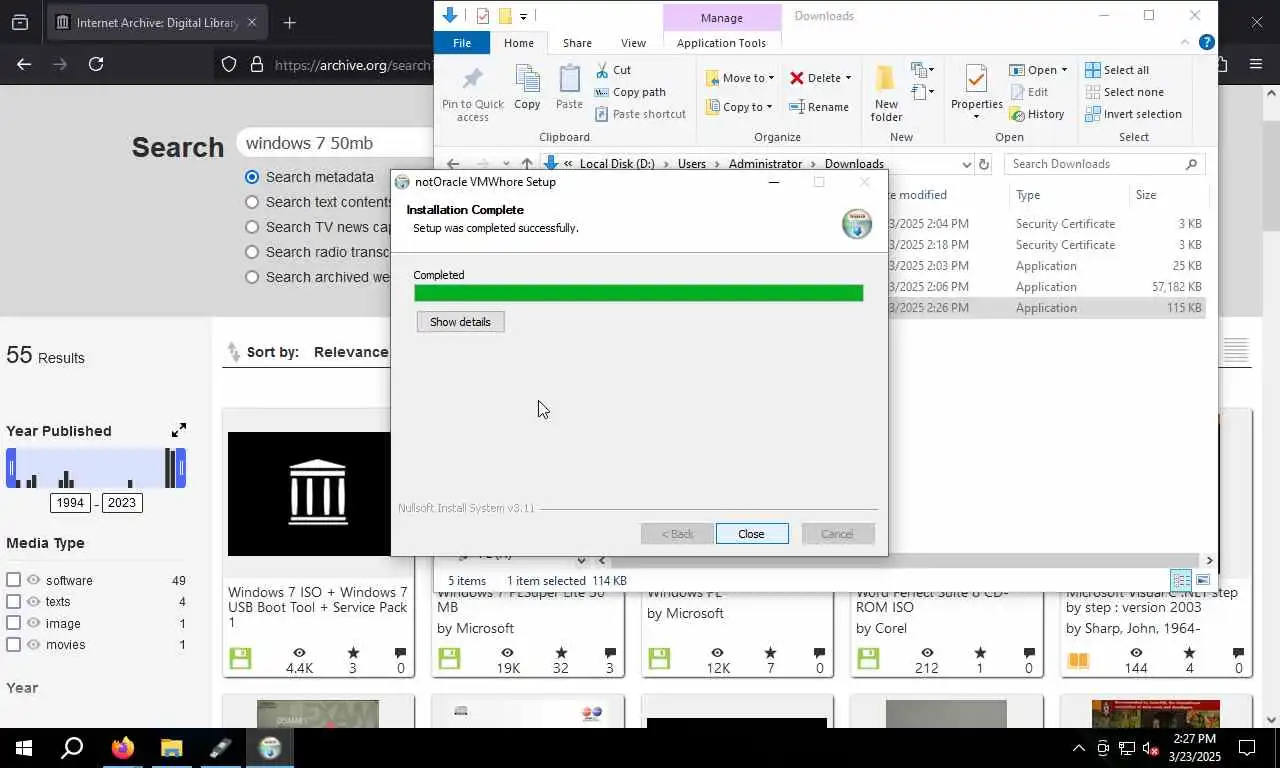Click Explorer navigate back arrow
Image resolution: width=1280 pixels, height=768 pixels.
(x=453, y=164)
